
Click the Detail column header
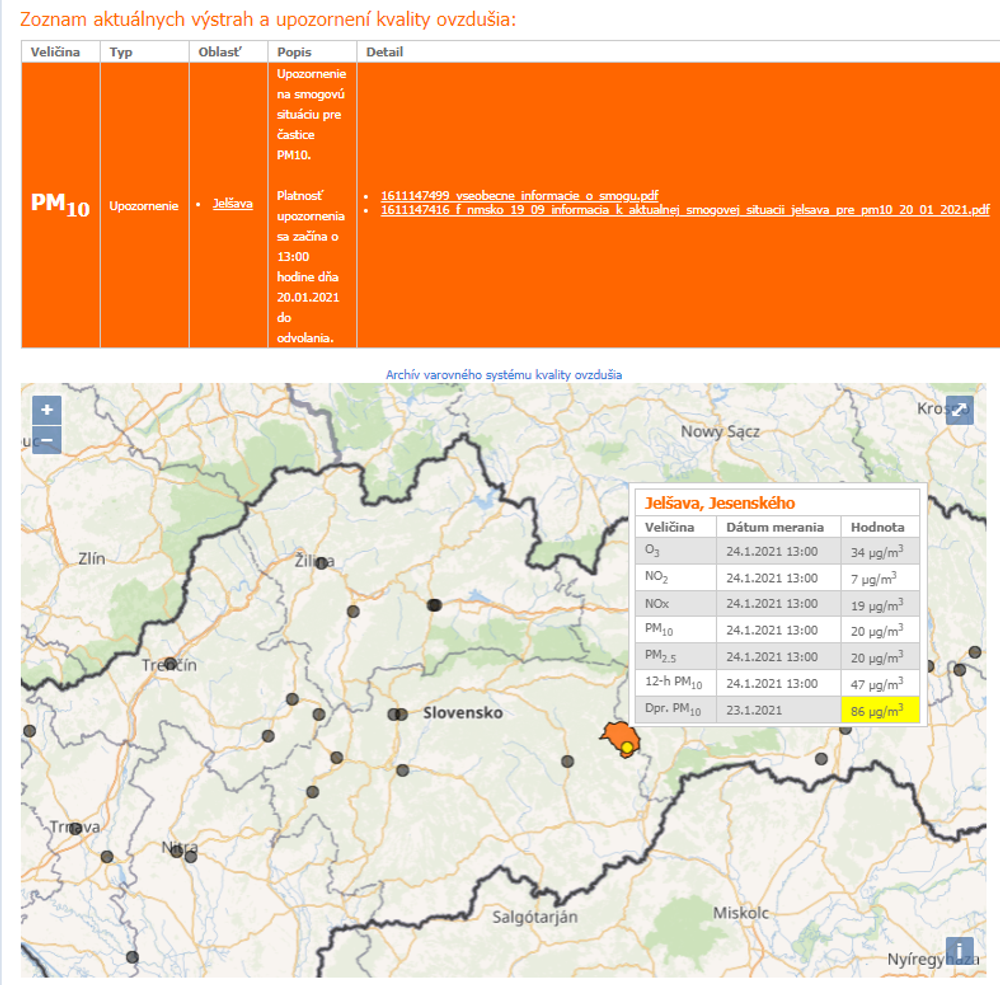click(x=385, y=52)
